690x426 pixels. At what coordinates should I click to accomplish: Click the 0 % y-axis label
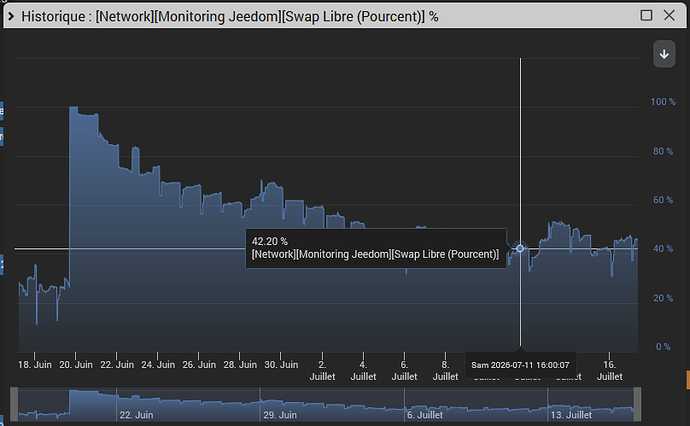click(x=663, y=347)
